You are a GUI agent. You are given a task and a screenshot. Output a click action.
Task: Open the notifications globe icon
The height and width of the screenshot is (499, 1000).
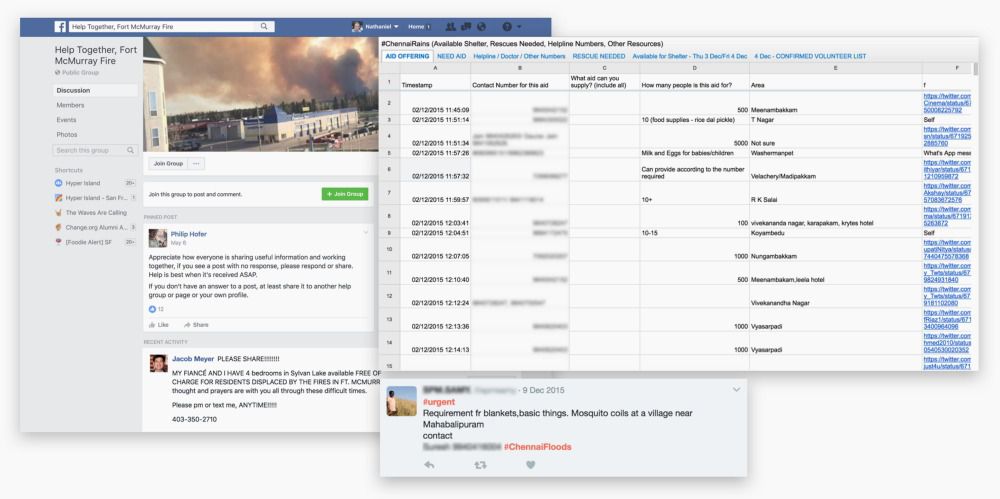[482, 27]
